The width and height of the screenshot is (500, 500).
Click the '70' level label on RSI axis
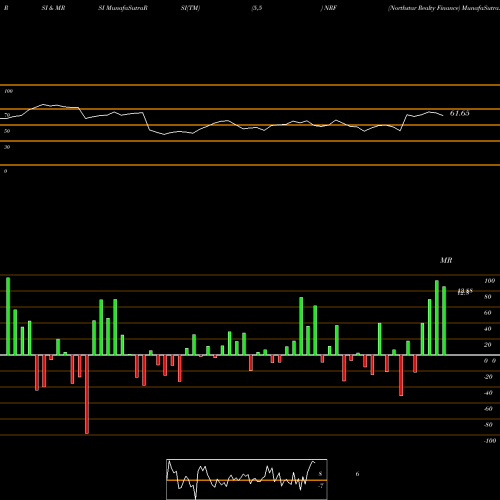(x=7, y=115)
